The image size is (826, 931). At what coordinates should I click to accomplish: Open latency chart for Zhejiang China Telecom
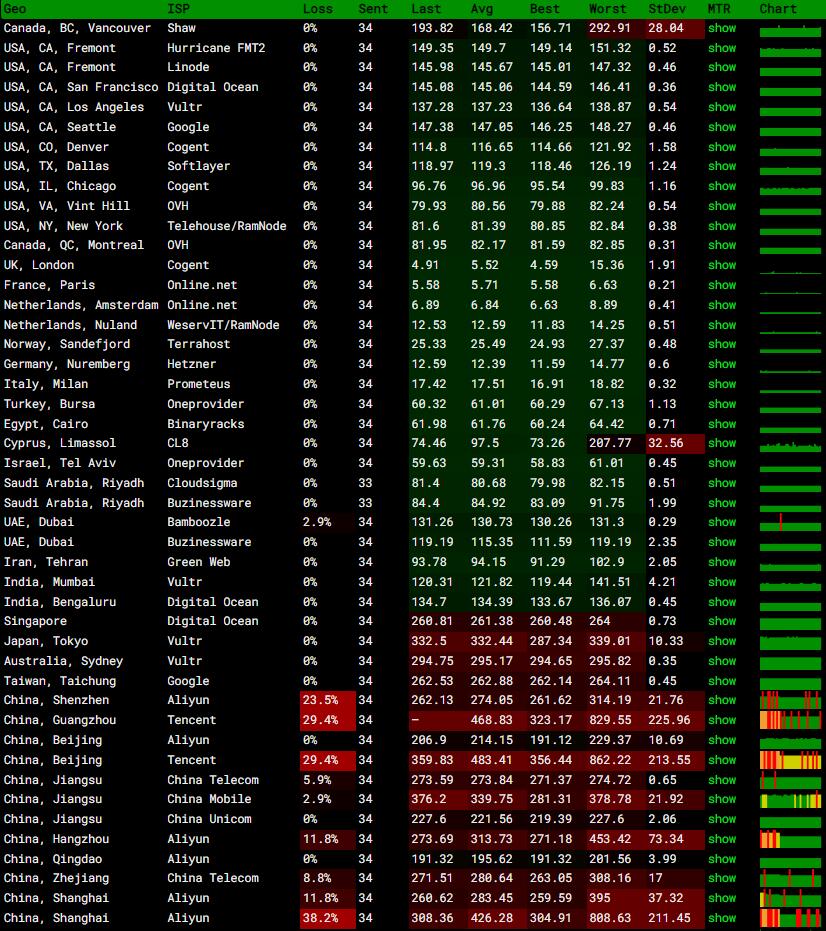[x=790, y=878]
